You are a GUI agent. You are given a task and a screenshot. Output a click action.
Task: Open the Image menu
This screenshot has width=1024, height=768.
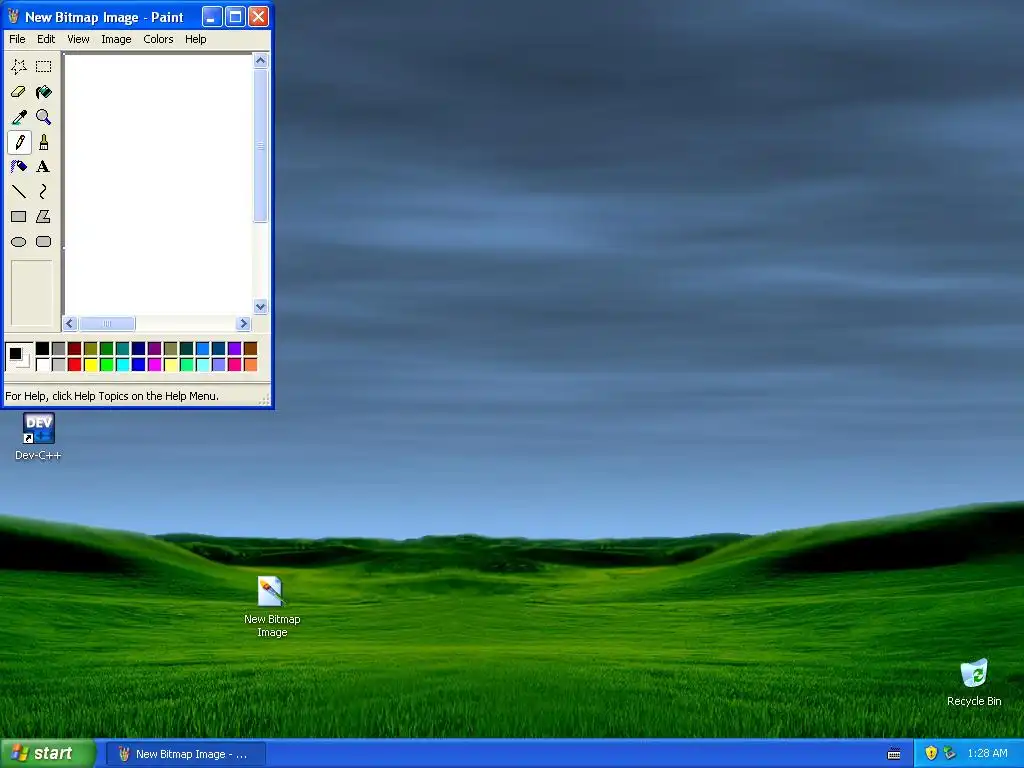tap(116, 39)
